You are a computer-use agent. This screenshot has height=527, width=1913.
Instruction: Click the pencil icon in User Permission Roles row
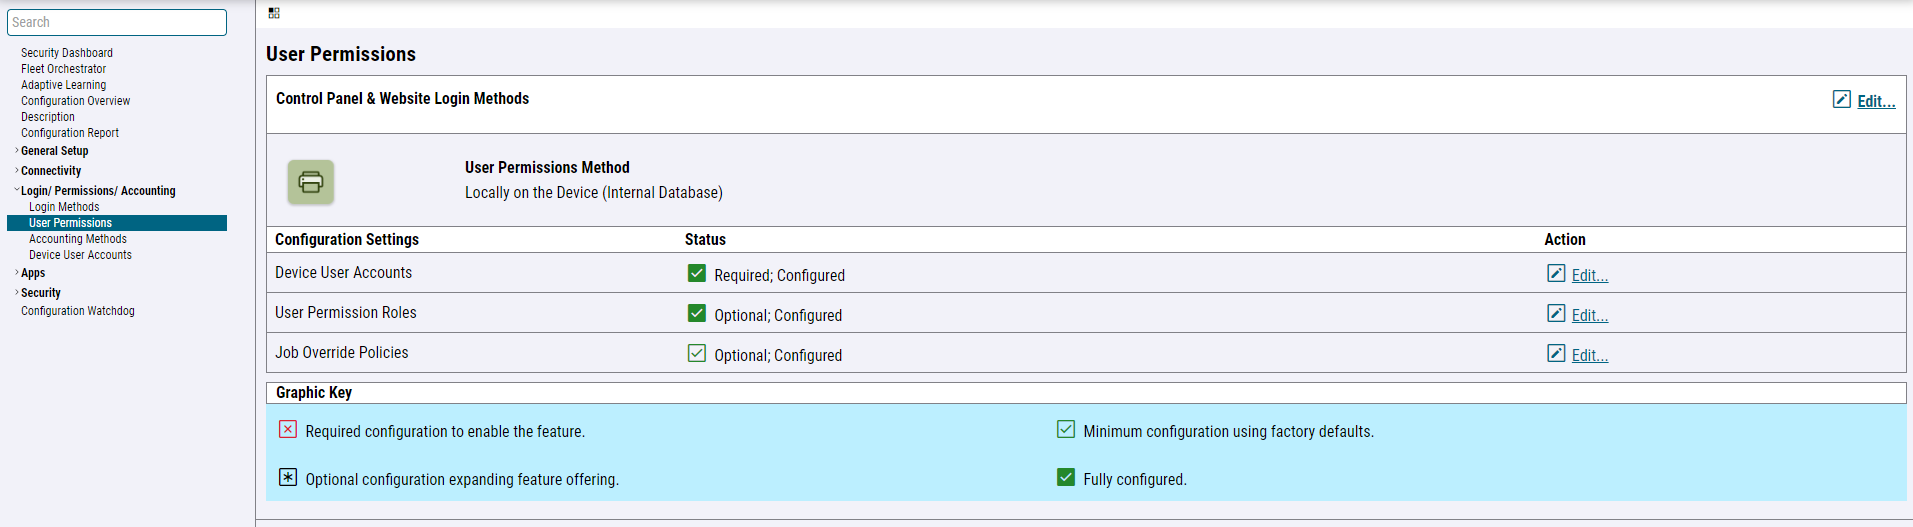1556,313
